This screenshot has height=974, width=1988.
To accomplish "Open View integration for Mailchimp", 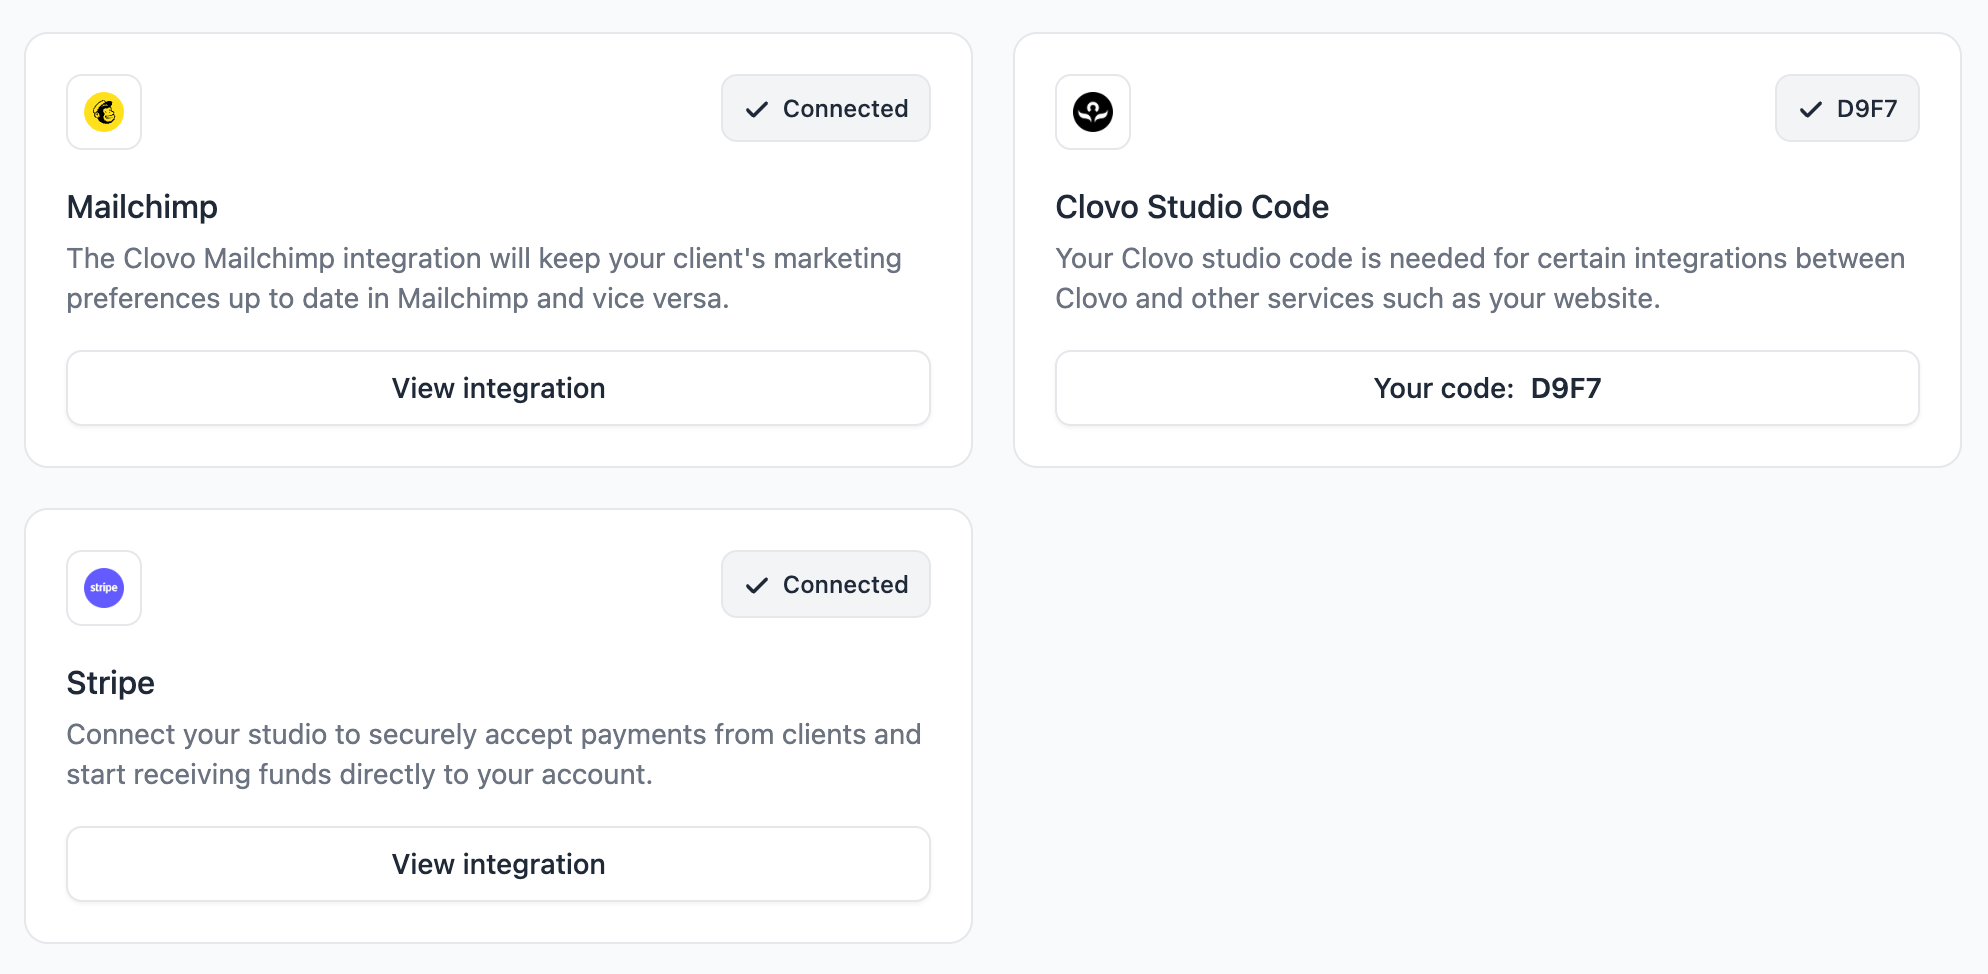I will (498, 388).
